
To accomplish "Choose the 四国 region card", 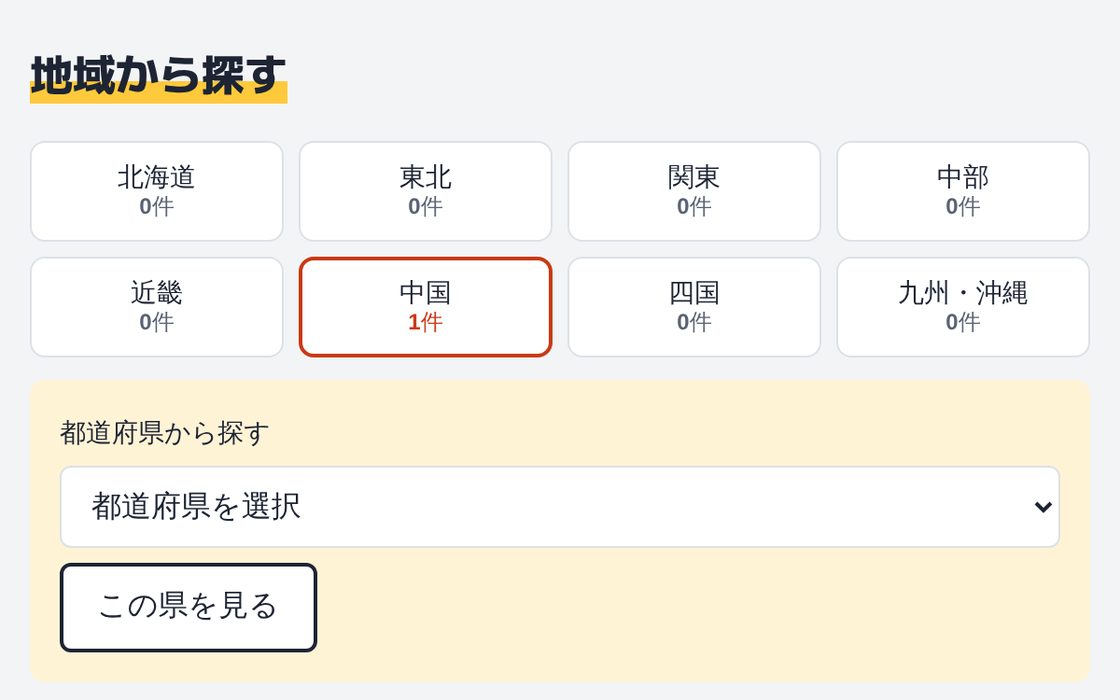I will 694,307.
